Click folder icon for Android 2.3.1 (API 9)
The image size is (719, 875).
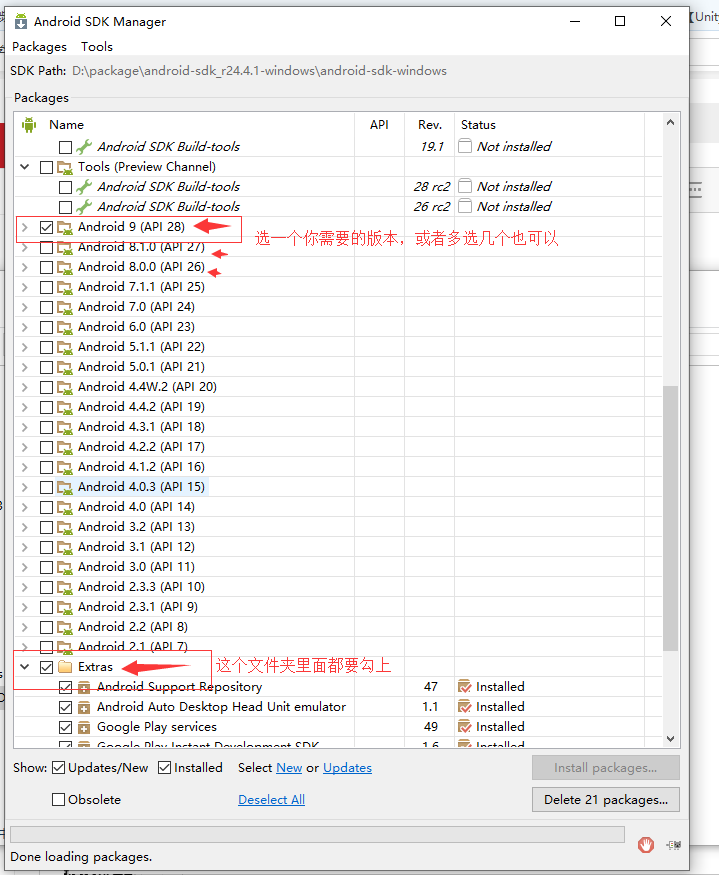pyautogui.click(x=65, y=607)
